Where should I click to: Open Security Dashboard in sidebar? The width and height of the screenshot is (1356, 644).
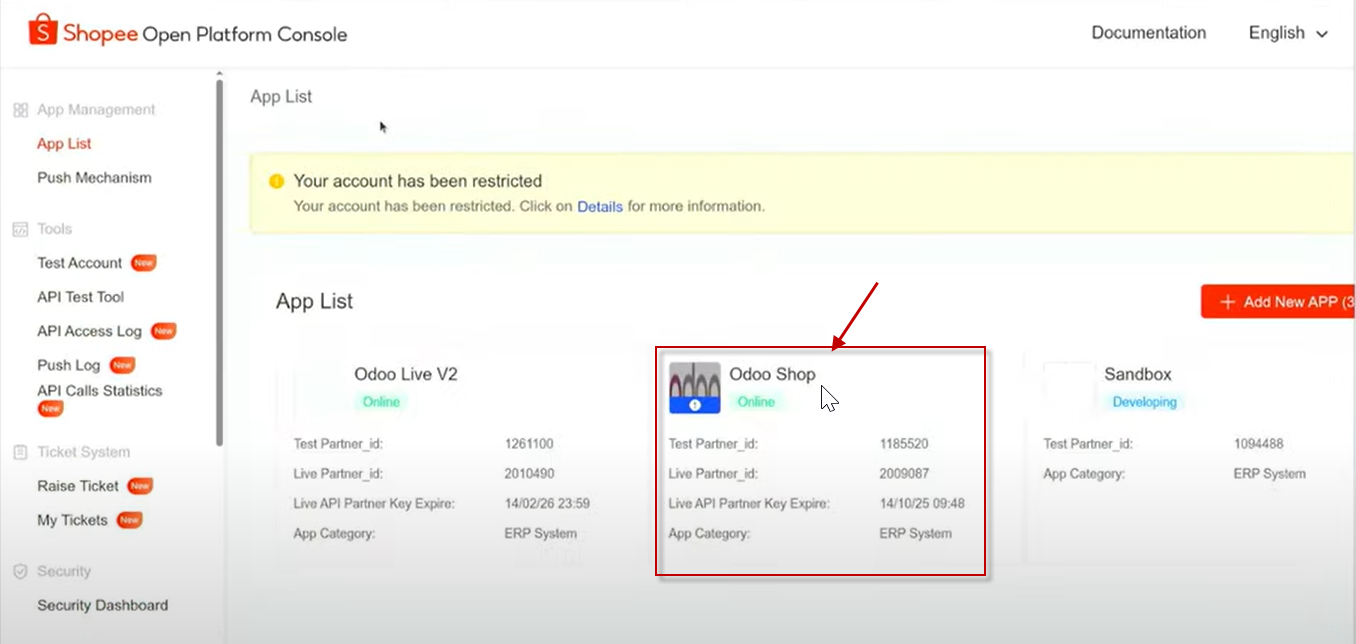pos(103,605)
